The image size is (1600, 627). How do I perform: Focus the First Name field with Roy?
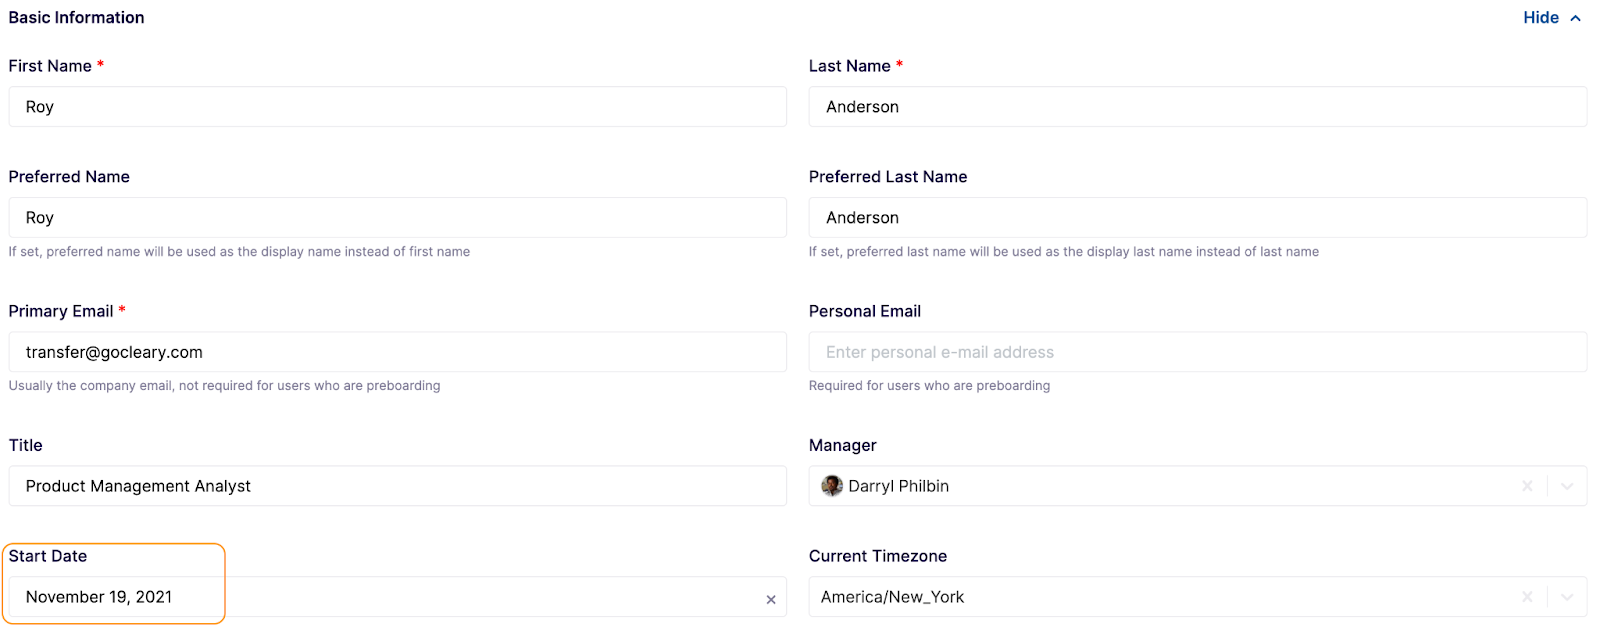398,107
